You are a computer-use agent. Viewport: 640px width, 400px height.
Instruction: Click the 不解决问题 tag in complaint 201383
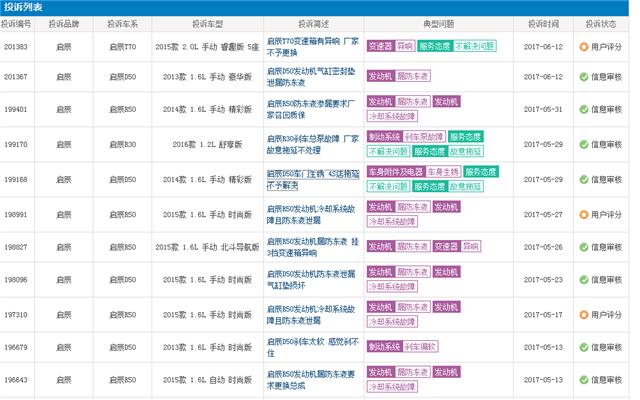[475, 46]
